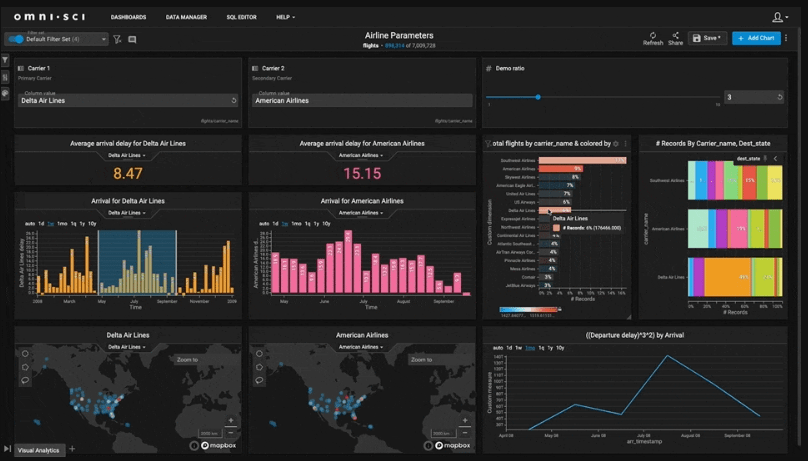Screen dimensions: 808x461
Task: Open Help menu dropdown
Action: pos(285,17)
